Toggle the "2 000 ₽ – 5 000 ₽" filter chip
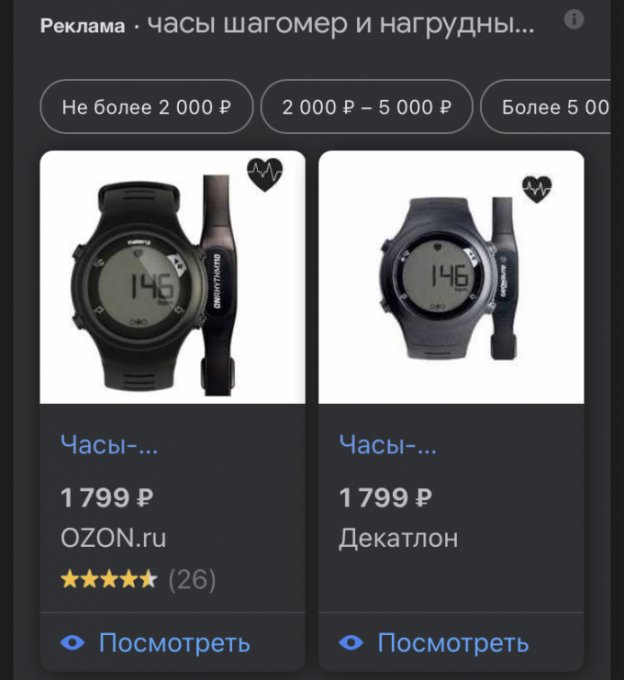Viewport: 624px width, 680px height. tap(366, 107)
